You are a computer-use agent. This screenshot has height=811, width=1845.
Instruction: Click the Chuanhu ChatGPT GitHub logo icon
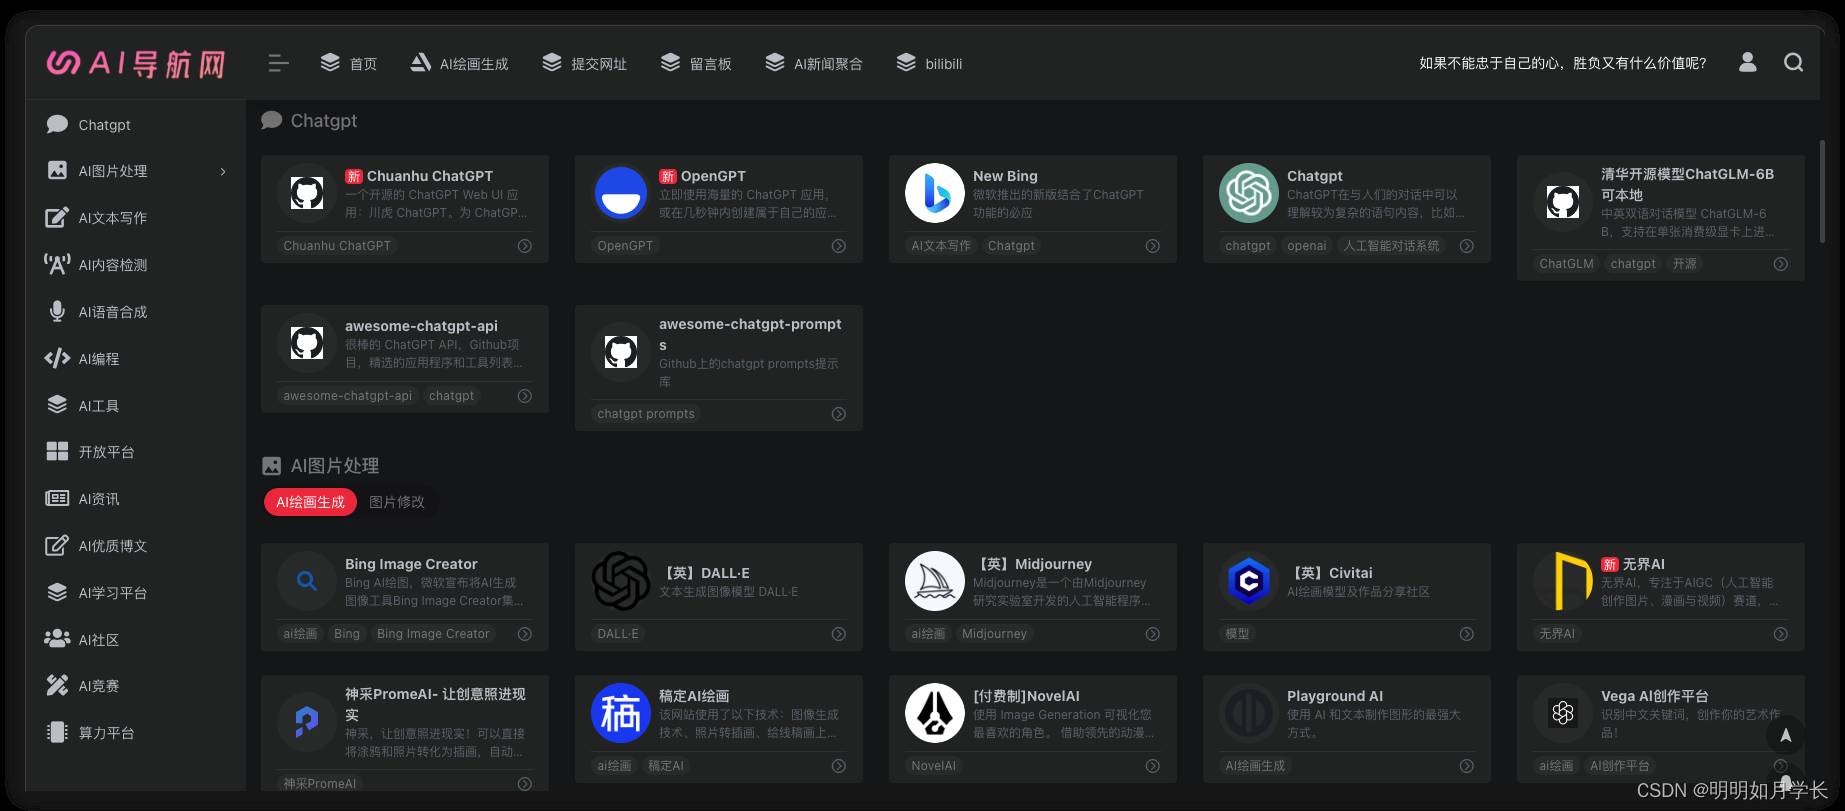tap(307, 193)
